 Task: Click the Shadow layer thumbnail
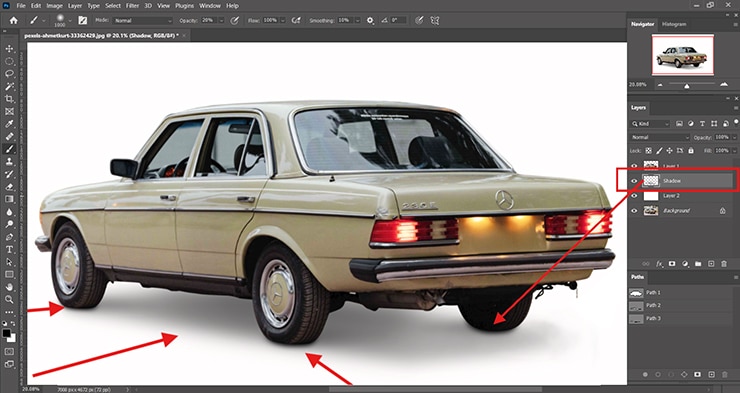click(x=651, y=181)
